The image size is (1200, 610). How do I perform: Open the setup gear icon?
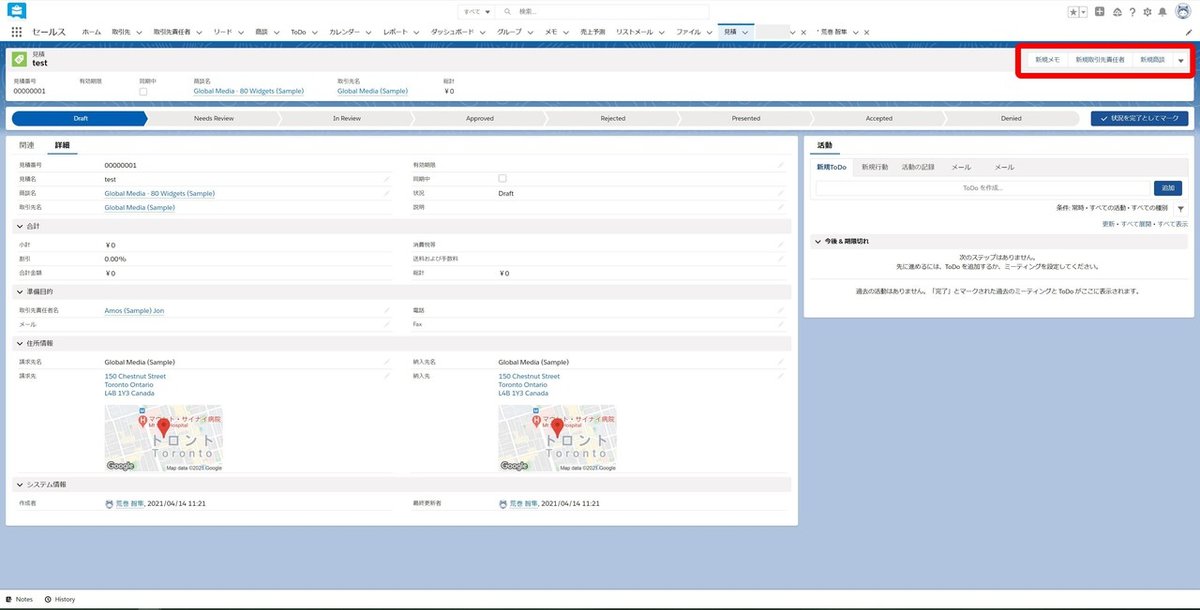[x=1147, y=12]
